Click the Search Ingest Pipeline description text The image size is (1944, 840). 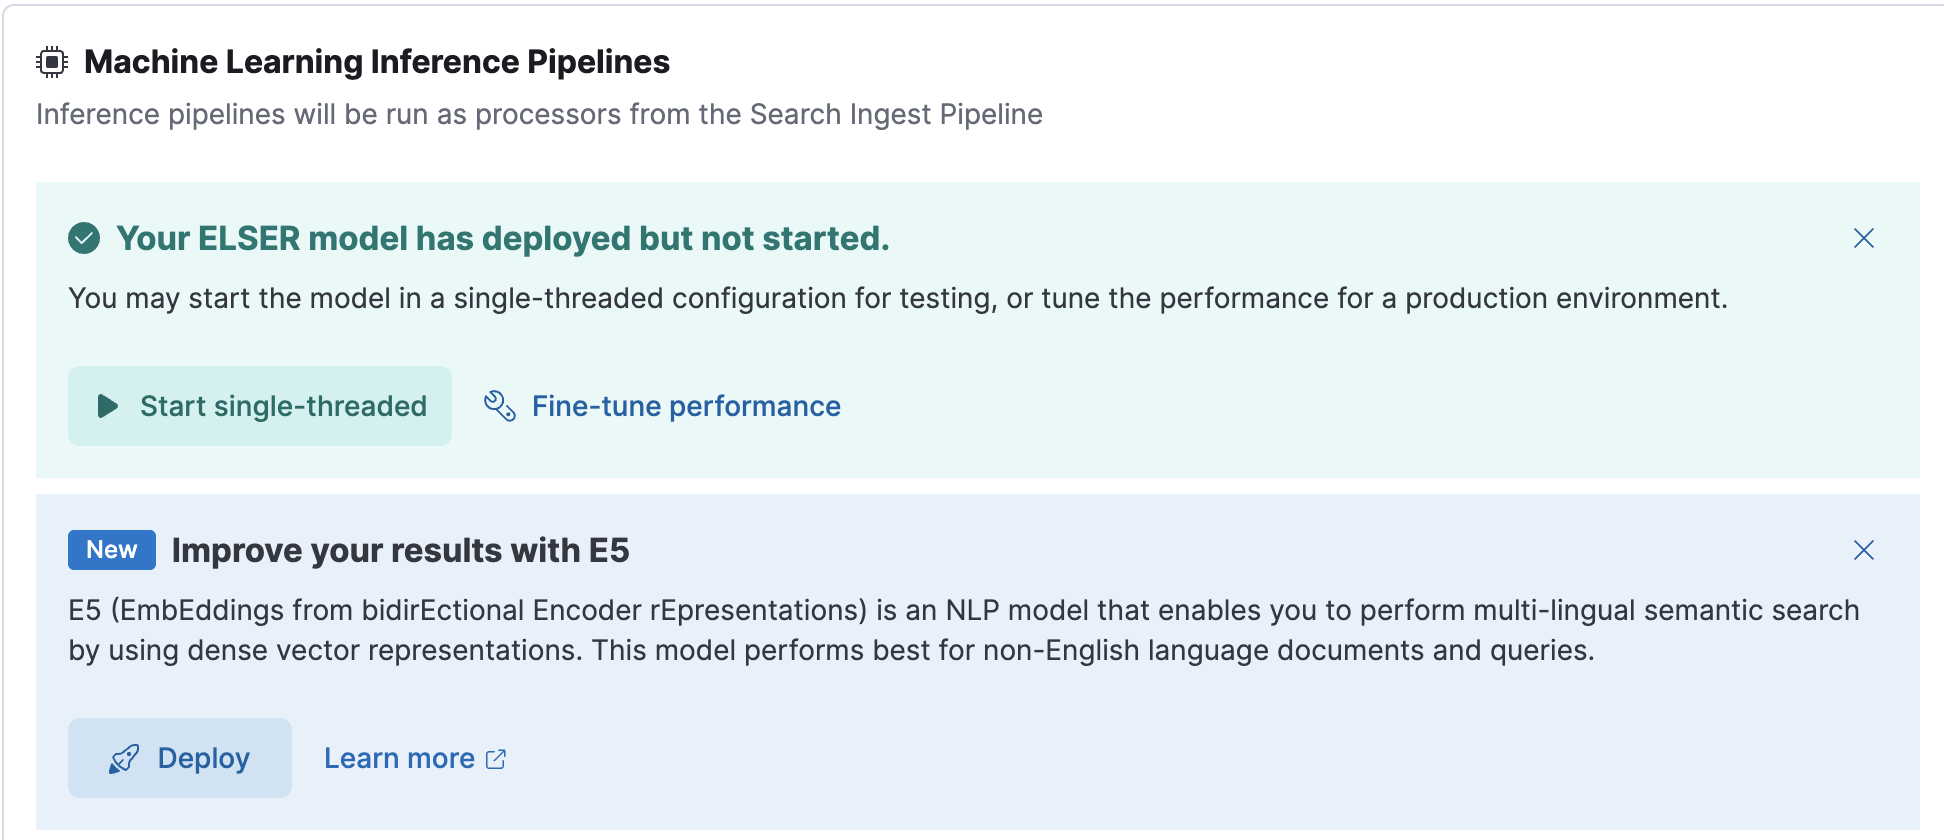click(x=538, y=114)
